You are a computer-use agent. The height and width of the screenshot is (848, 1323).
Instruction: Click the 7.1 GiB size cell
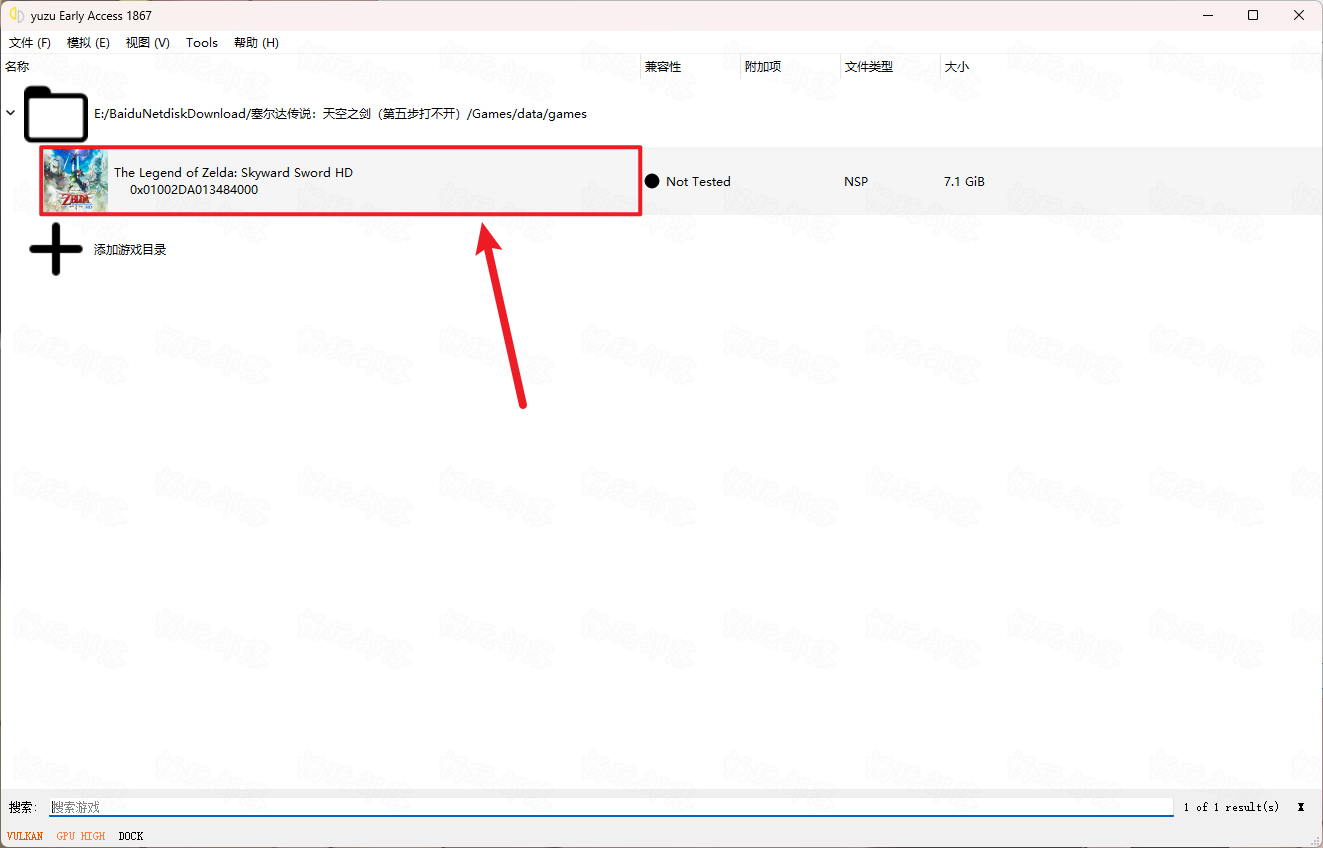964,182
